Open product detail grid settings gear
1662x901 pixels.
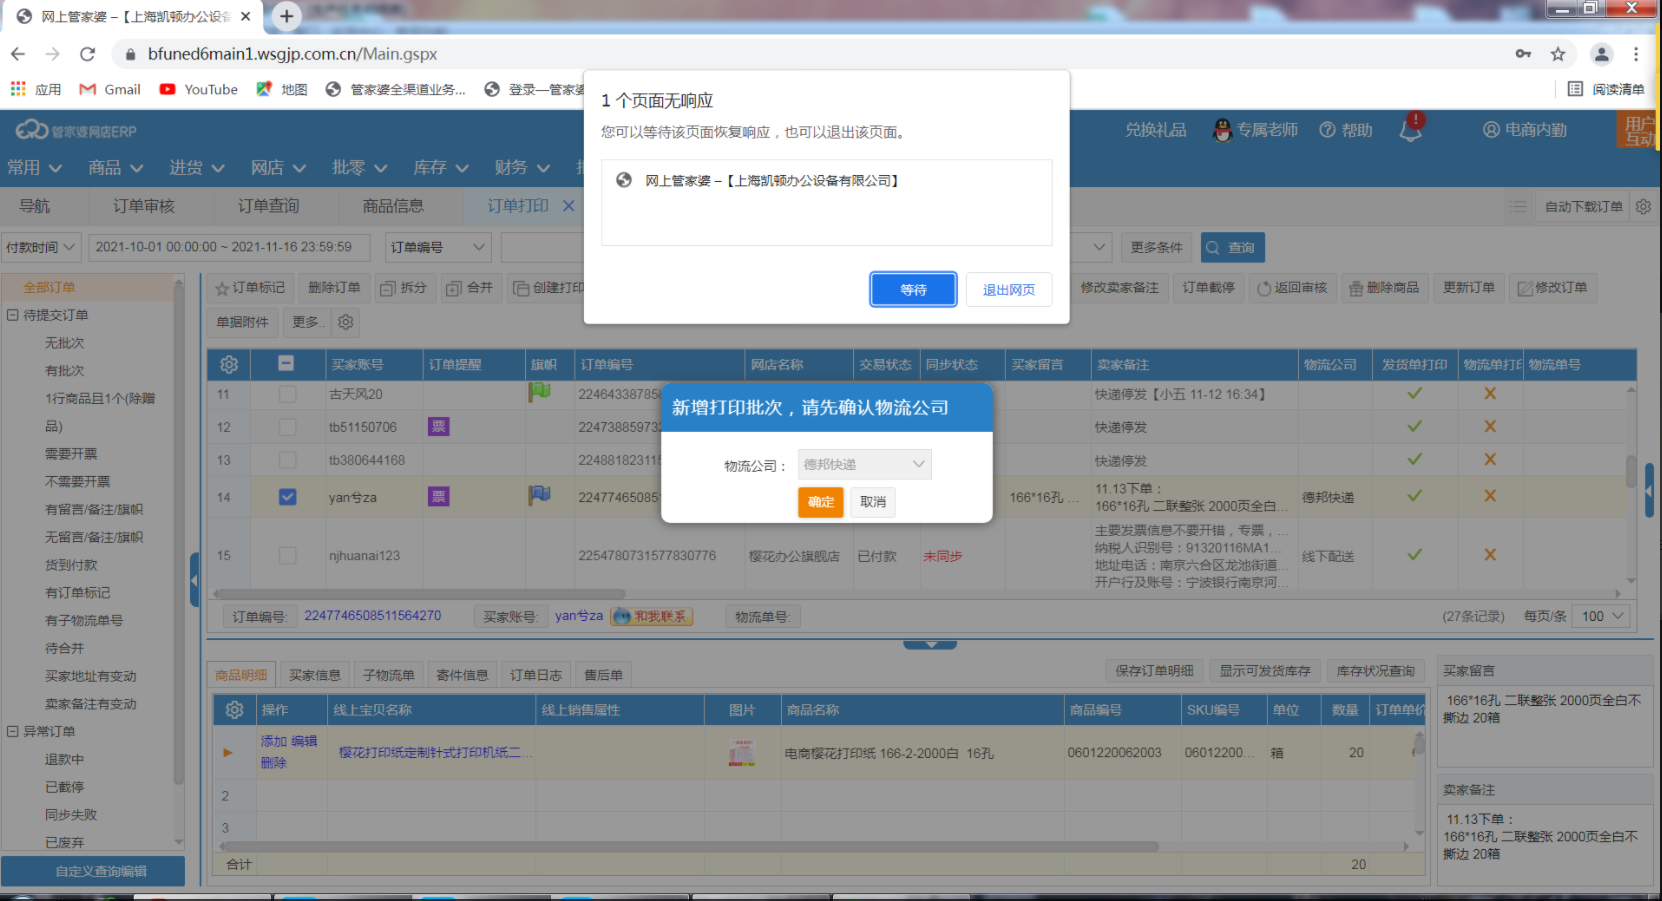tap(234, 710)
